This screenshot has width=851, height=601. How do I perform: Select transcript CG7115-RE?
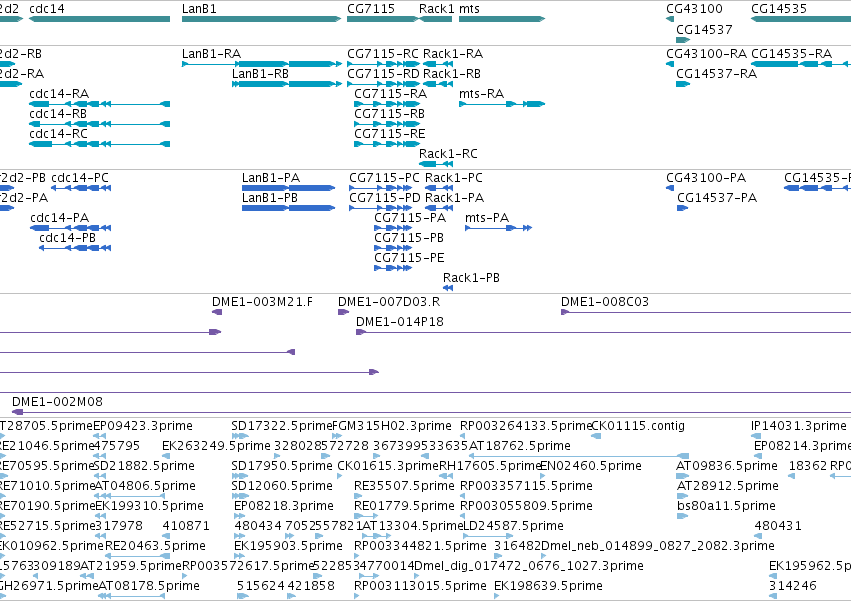pyautogui.click(x=387, y=144)
